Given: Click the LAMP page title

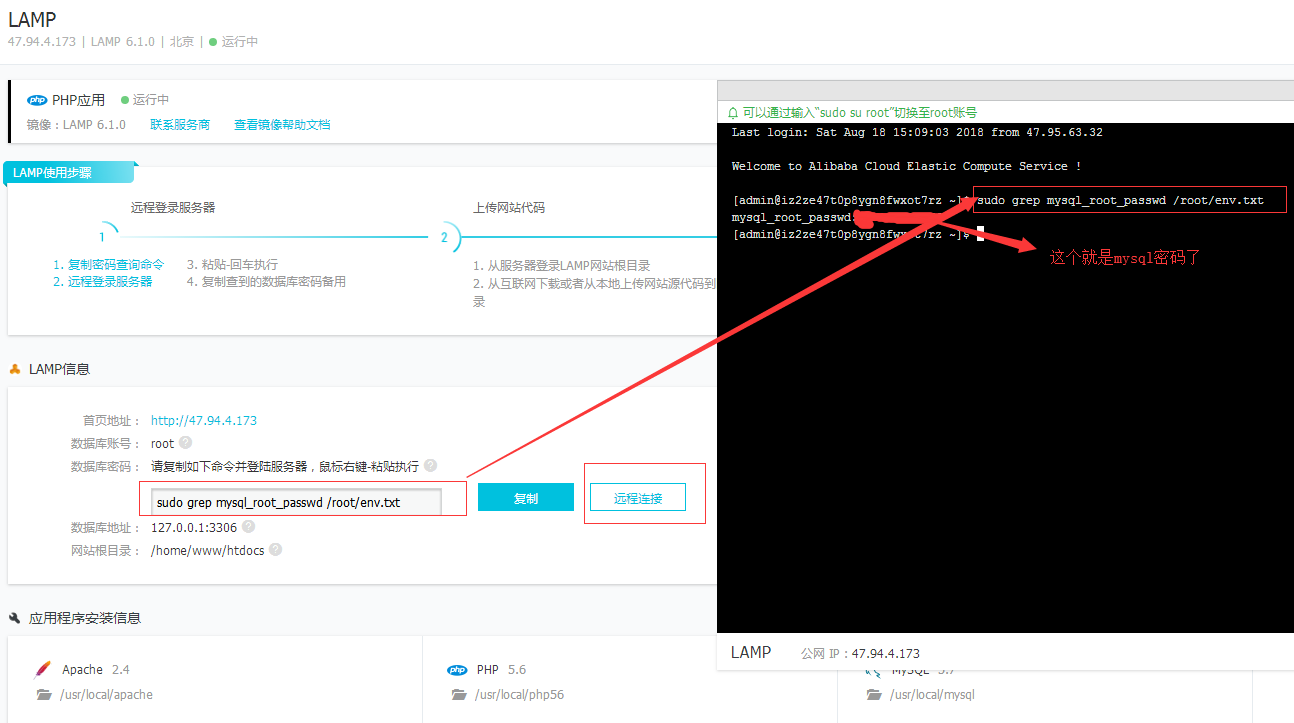Looking at the screenshot, I should click(x=32, y=19).
